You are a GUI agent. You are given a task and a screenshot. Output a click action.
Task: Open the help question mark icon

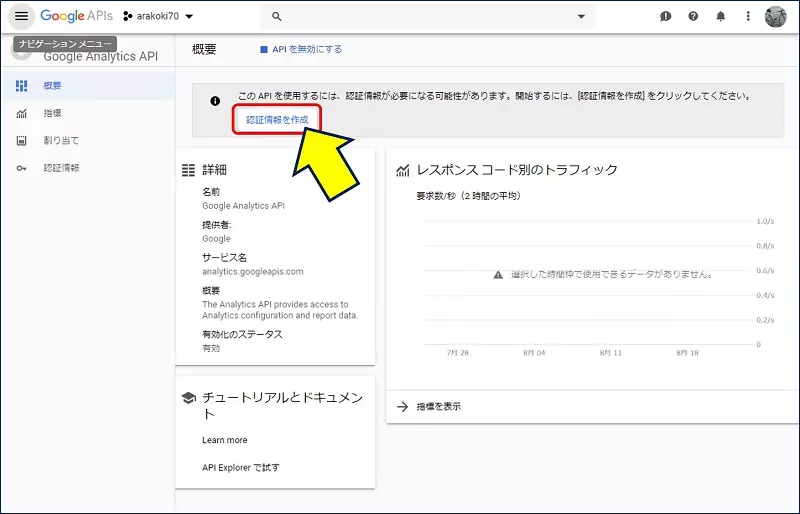(693, 16)
